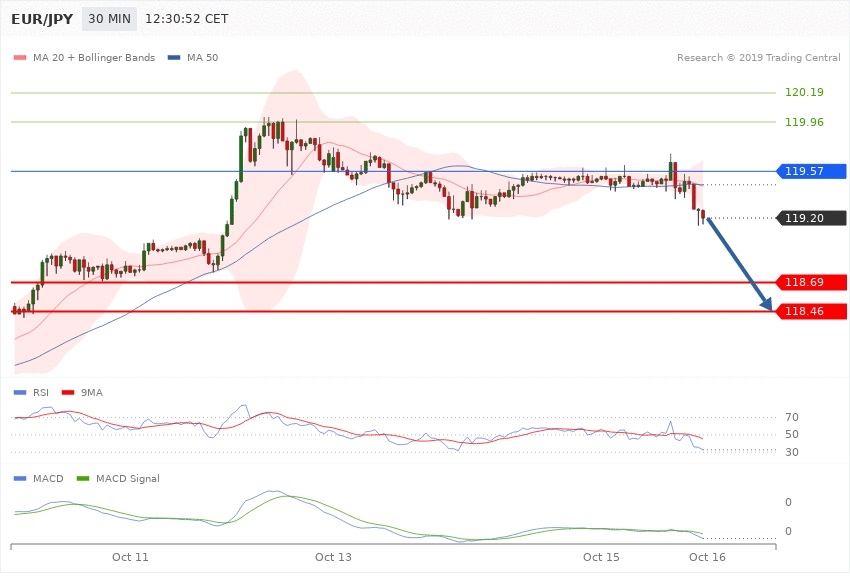Image resolution: width=850 pixels, height=576 pixels.
Task: Click the 118.69 red support level tag
Action: click(x=810, y=283)
